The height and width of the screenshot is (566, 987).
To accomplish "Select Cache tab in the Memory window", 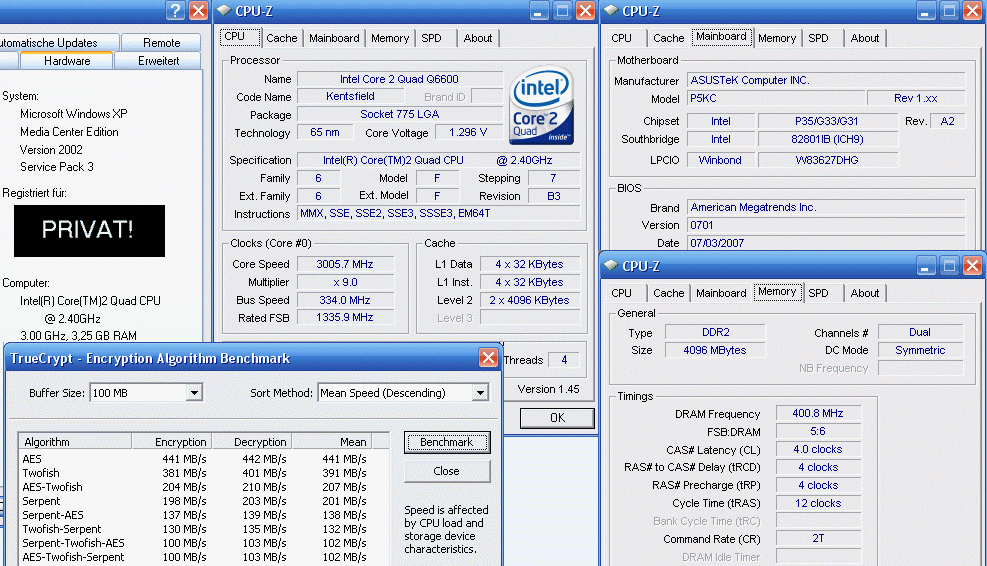I will (x=668, y=293).
